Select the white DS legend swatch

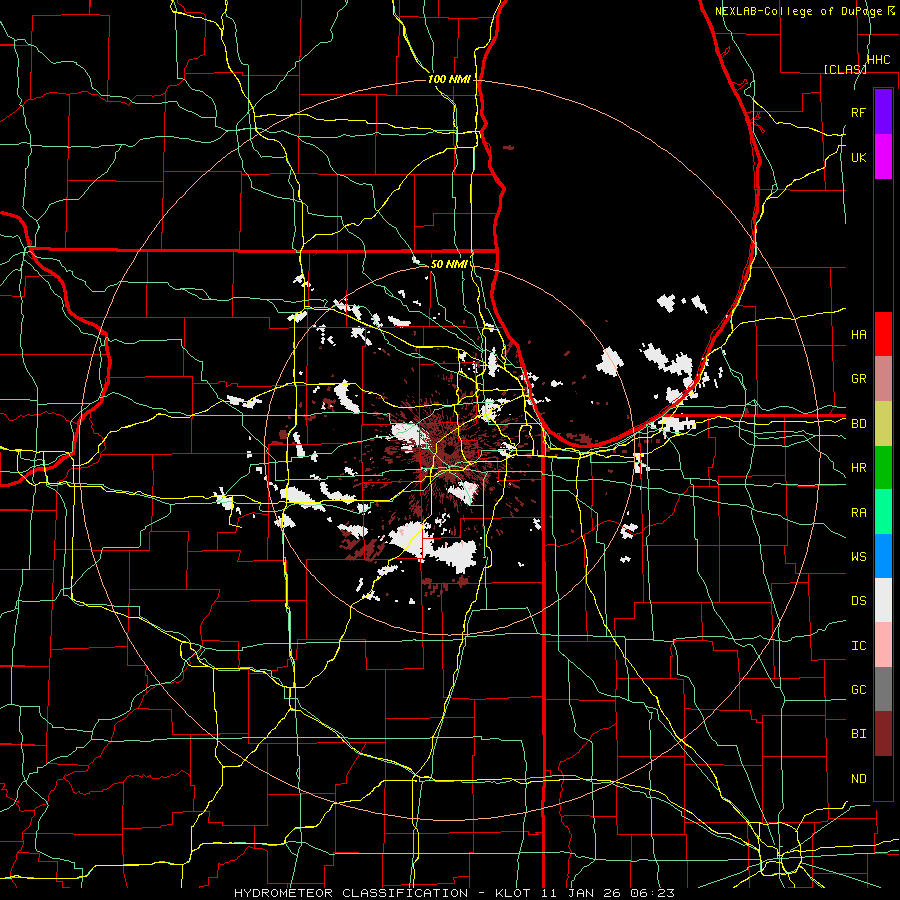point(883,600)
